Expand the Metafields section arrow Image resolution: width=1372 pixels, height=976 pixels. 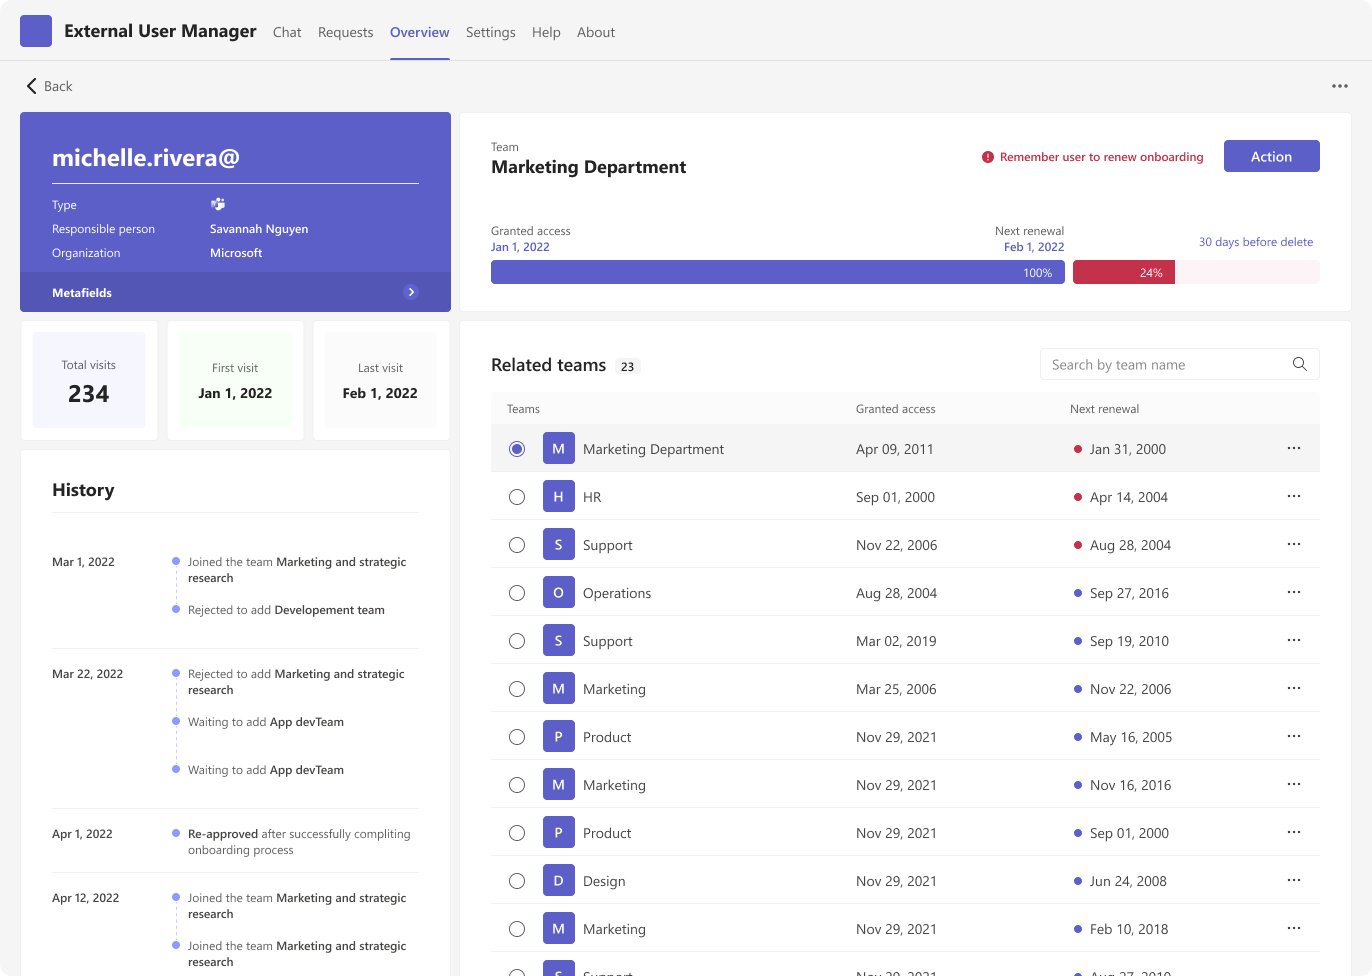pyautogui.click(x=411, y=292)
